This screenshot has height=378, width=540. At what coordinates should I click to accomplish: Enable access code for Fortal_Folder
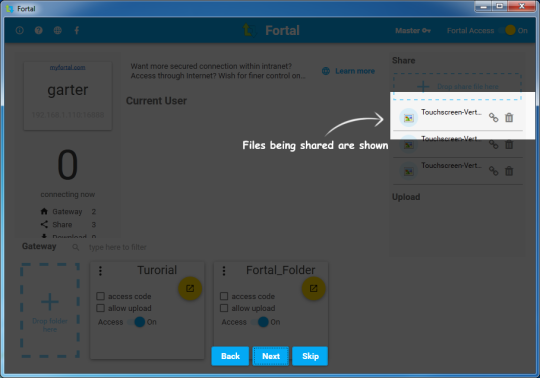[224, 296]
